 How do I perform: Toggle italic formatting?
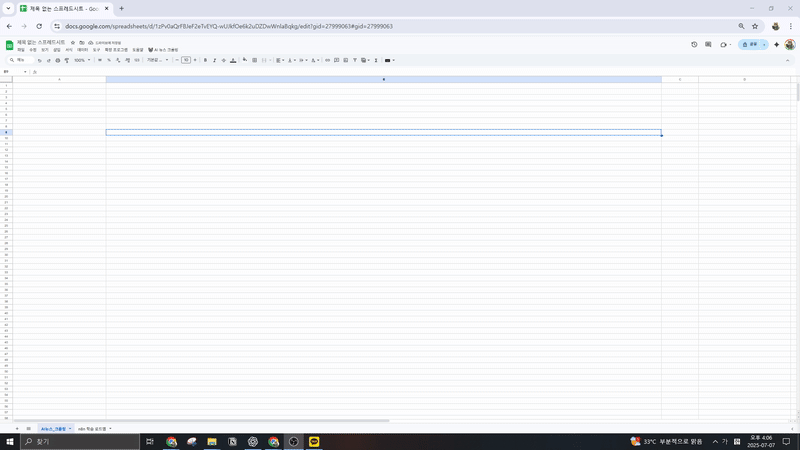215,60
